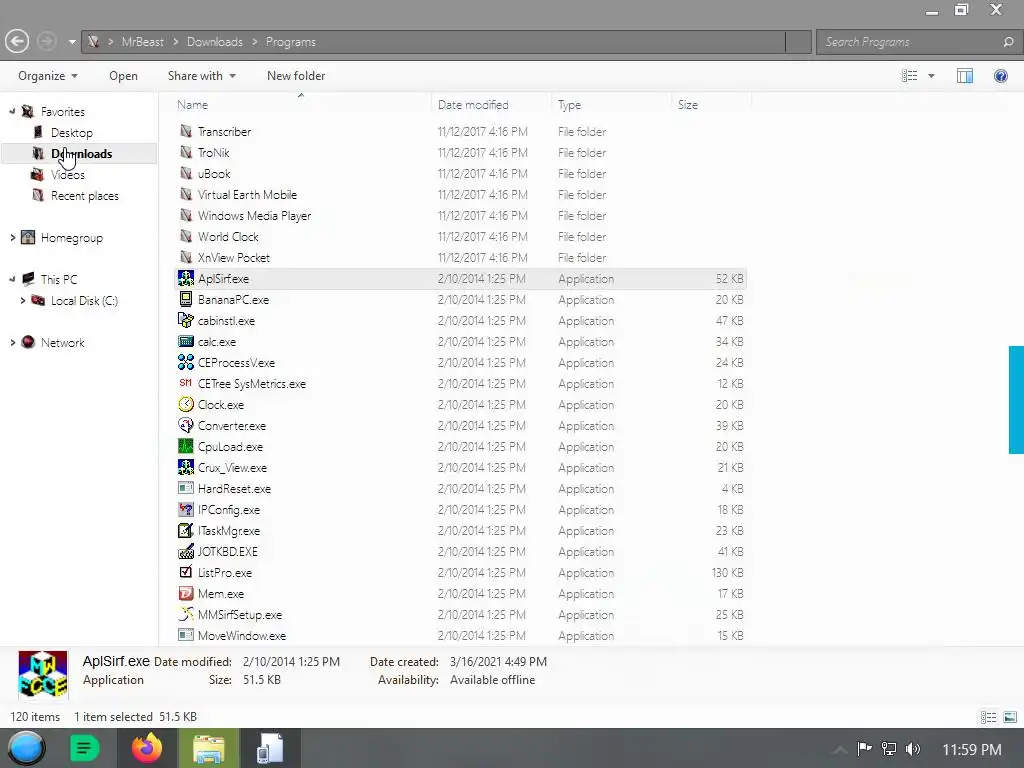Screen dimensions: 1024x768
Task: Switch to large icons view in status bar
Action: [1010, 717]
